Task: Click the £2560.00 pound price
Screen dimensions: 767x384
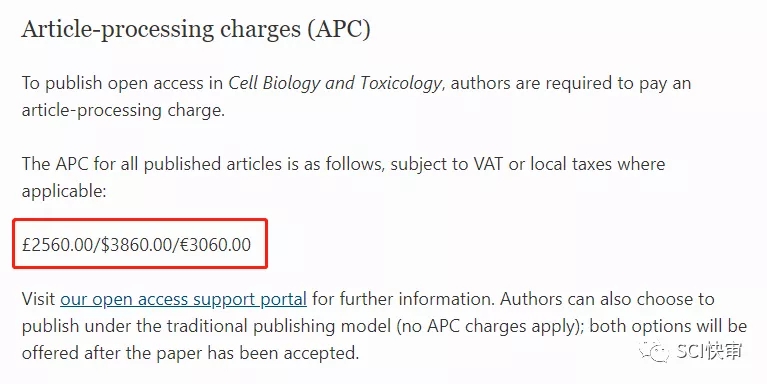Action: (57, 244)
